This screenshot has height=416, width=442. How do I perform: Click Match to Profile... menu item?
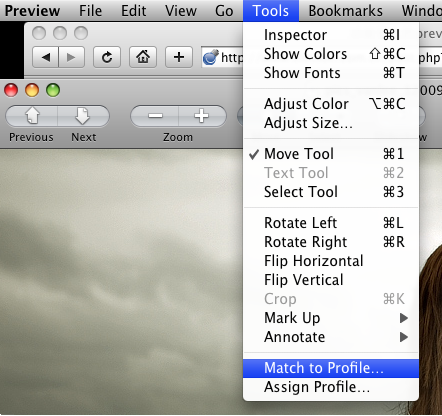coord(331,368)
